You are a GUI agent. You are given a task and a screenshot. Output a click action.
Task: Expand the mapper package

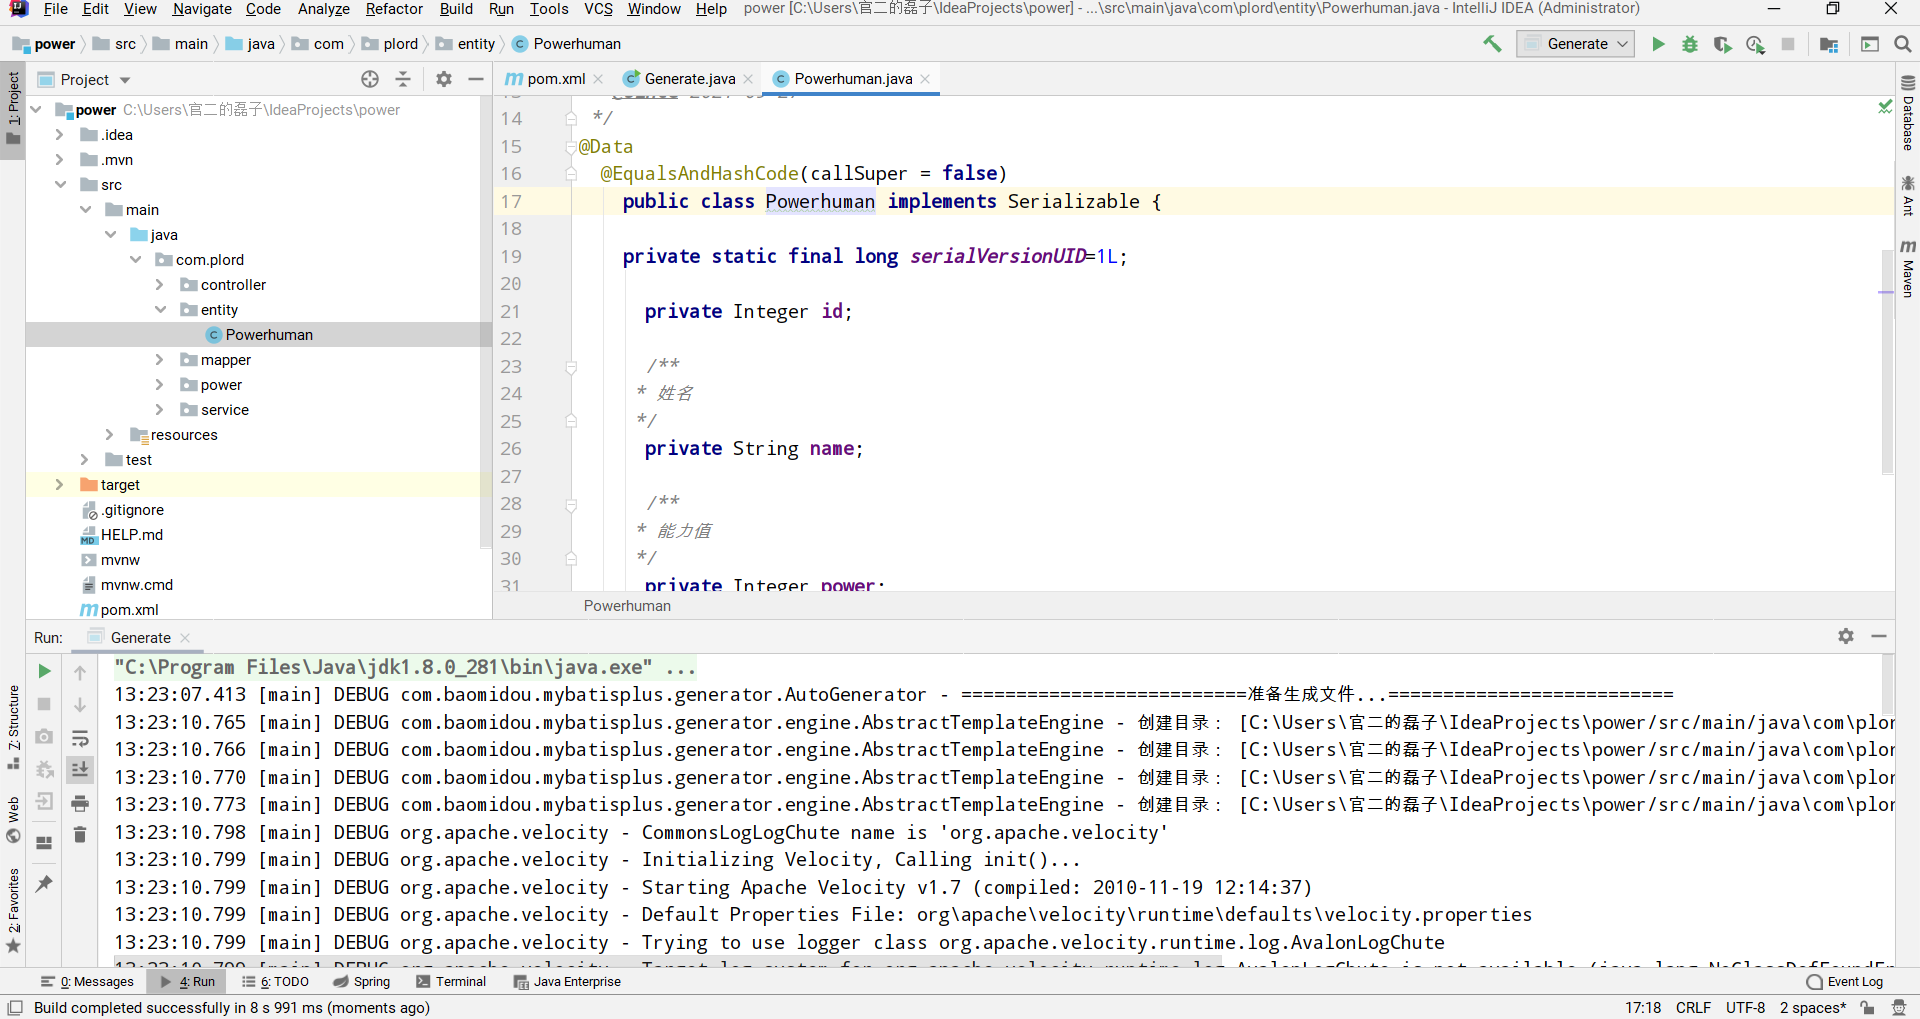[159, 360]
